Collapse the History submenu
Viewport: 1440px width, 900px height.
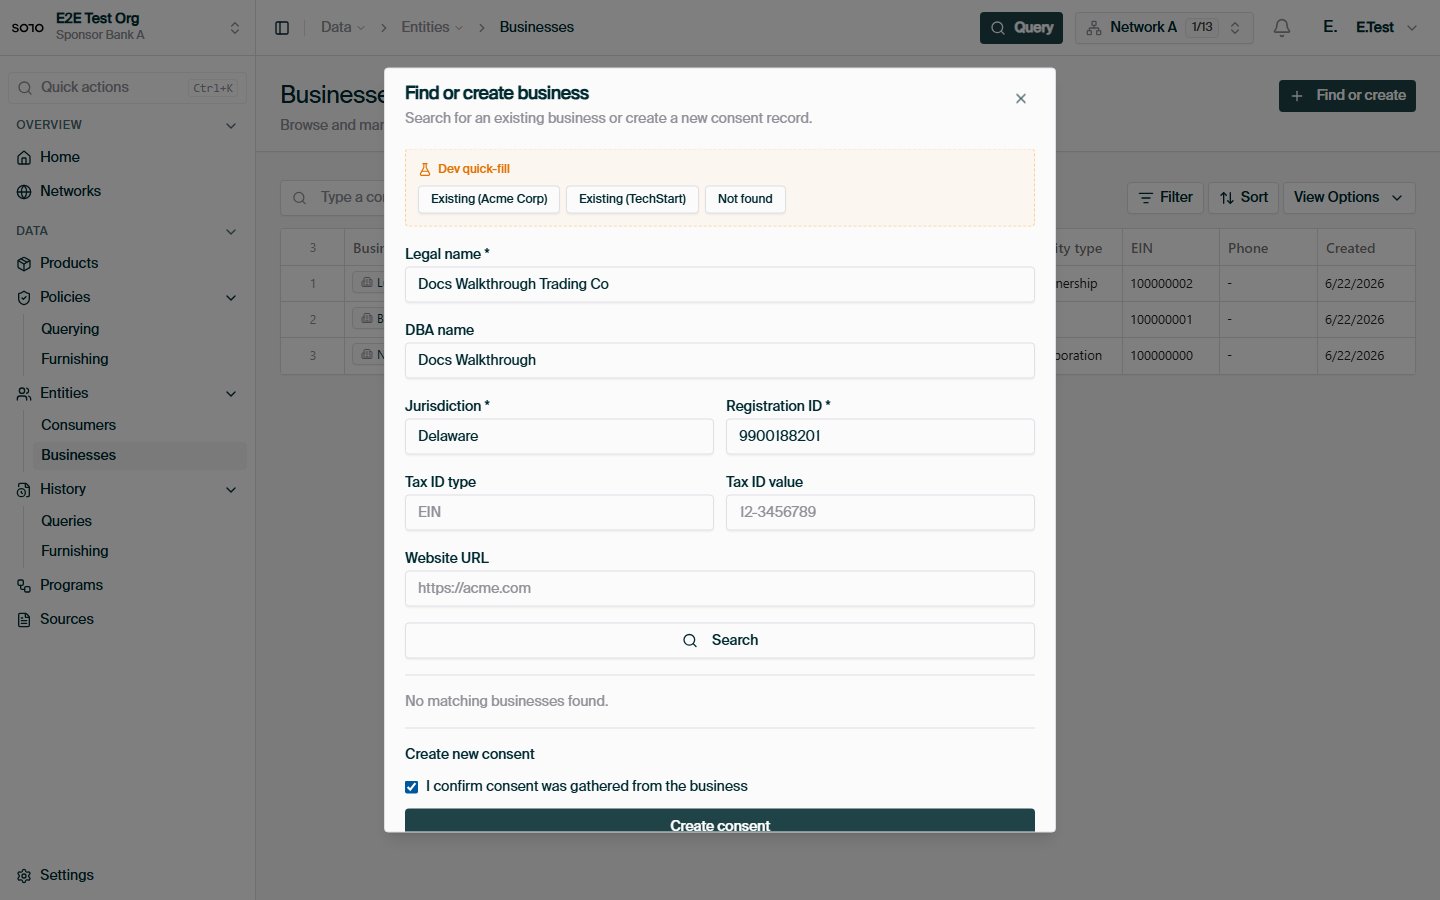pyautogui.click(x=231, y=490)
